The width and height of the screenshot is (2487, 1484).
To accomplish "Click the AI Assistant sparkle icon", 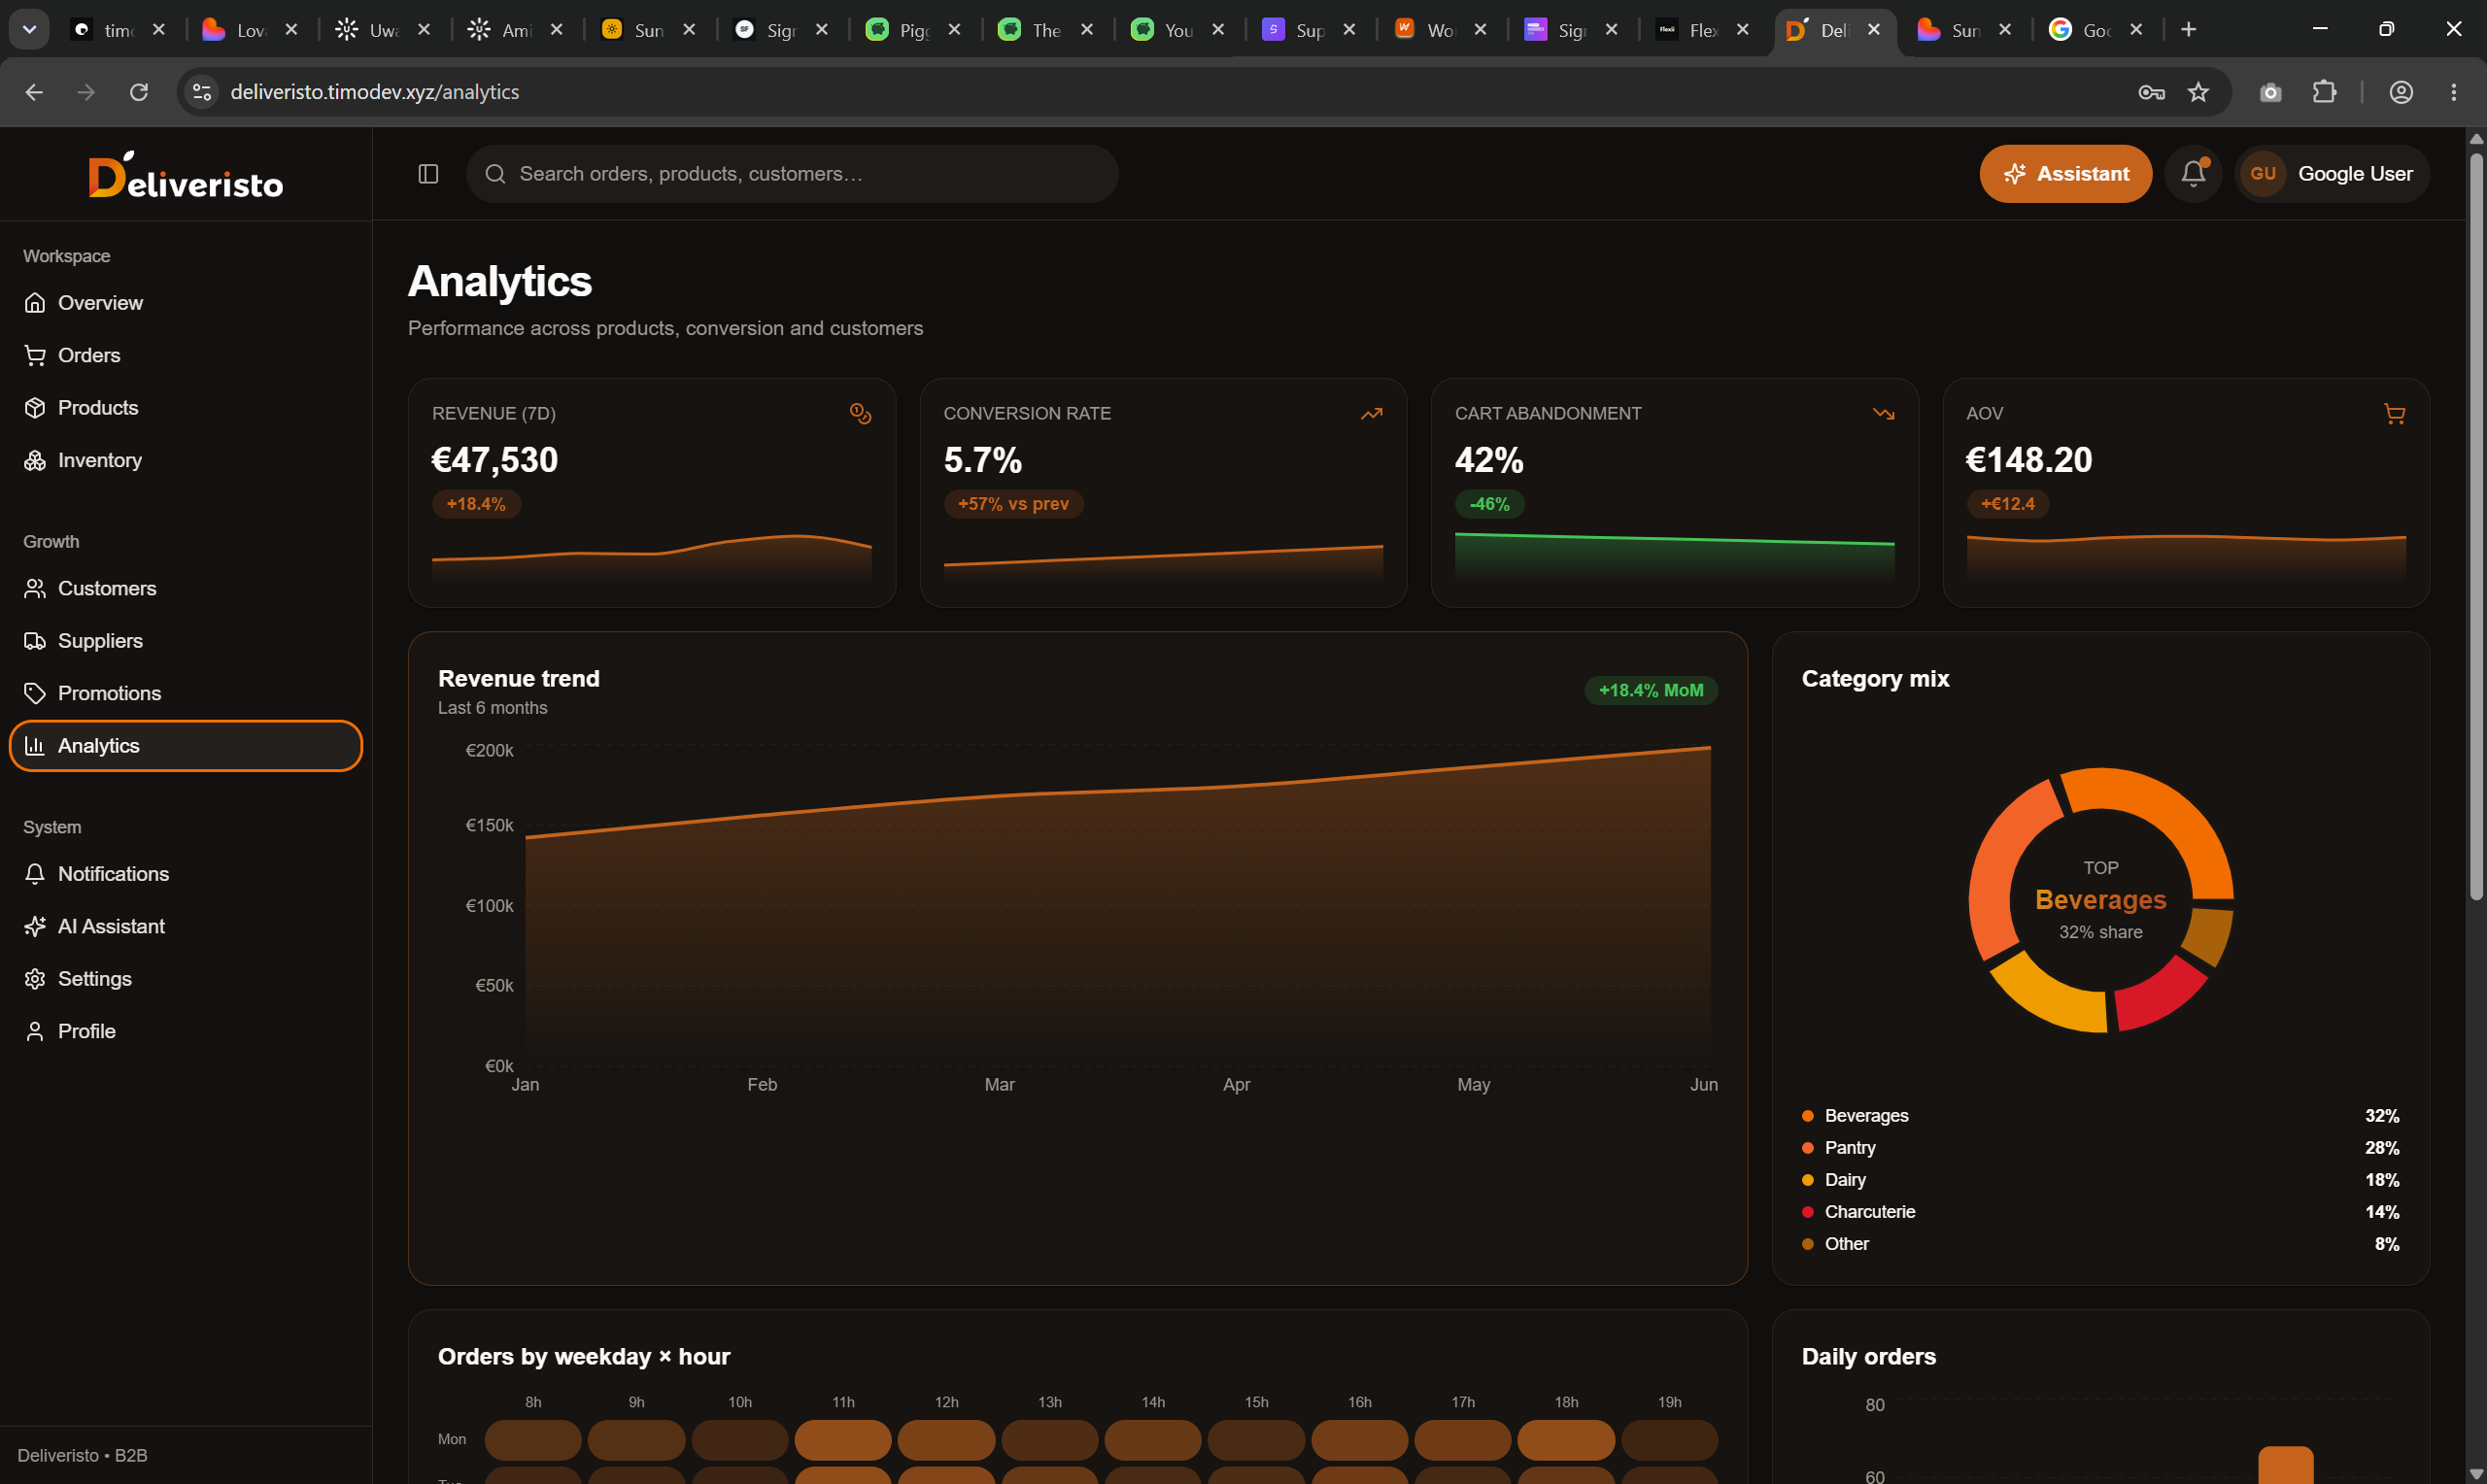I will point(35,926).
